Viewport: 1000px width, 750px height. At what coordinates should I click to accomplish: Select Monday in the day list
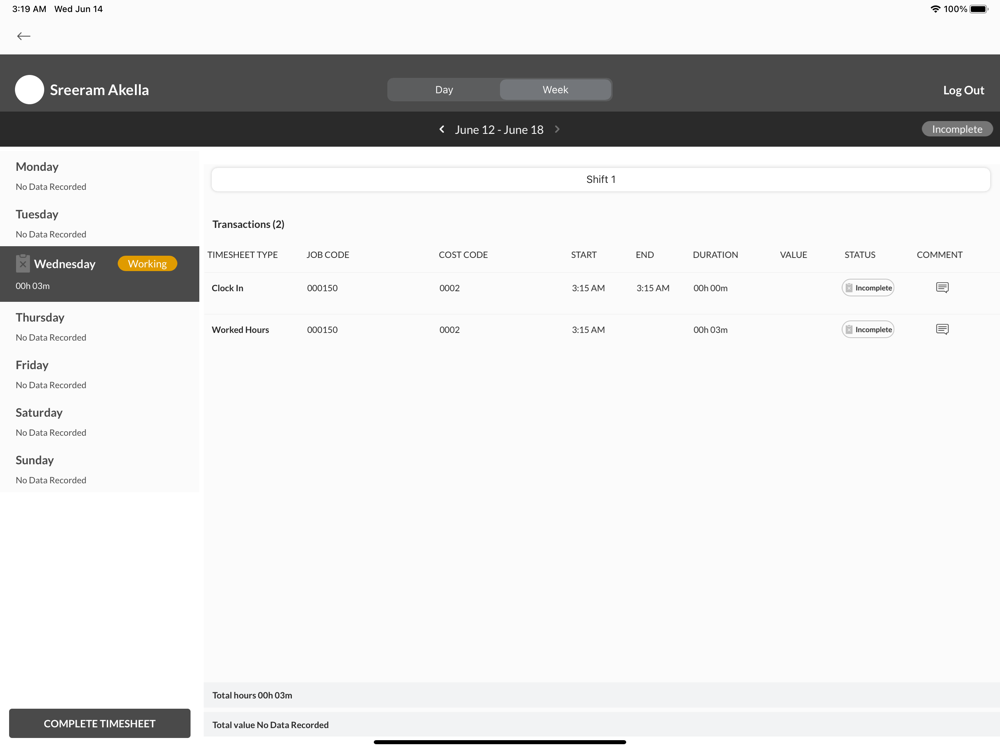[99, 175]
